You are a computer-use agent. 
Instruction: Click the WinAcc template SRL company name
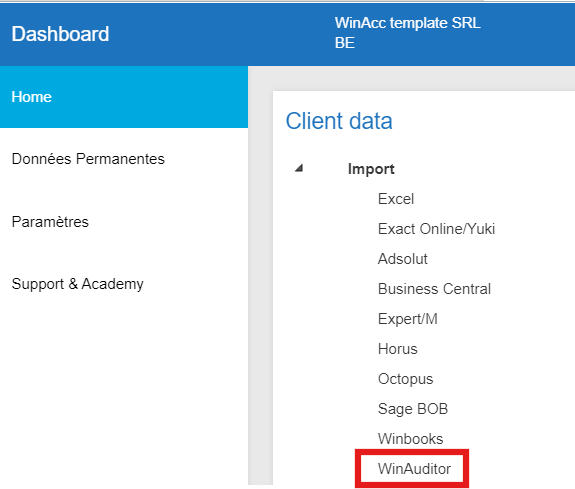click(407, 23)
